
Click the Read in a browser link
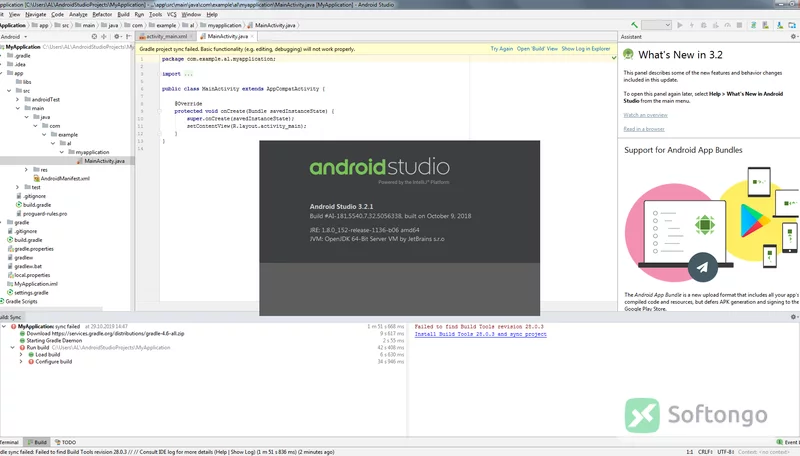(644, 129)
